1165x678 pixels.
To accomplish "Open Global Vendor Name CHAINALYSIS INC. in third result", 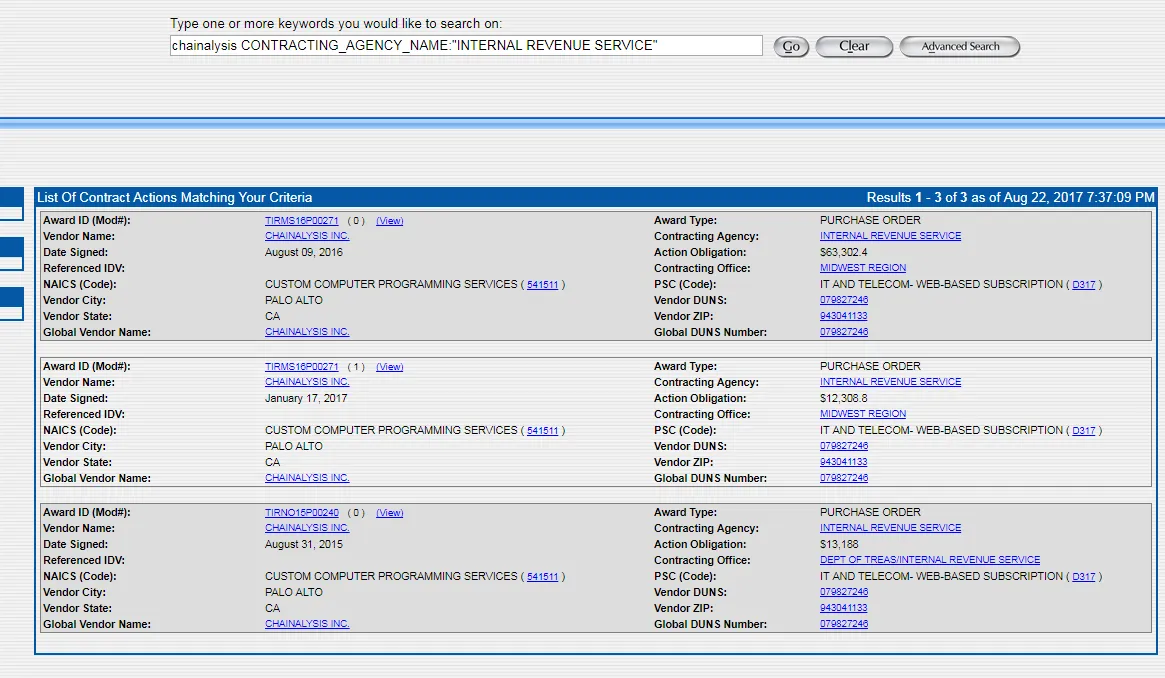I will coord(307,624).
